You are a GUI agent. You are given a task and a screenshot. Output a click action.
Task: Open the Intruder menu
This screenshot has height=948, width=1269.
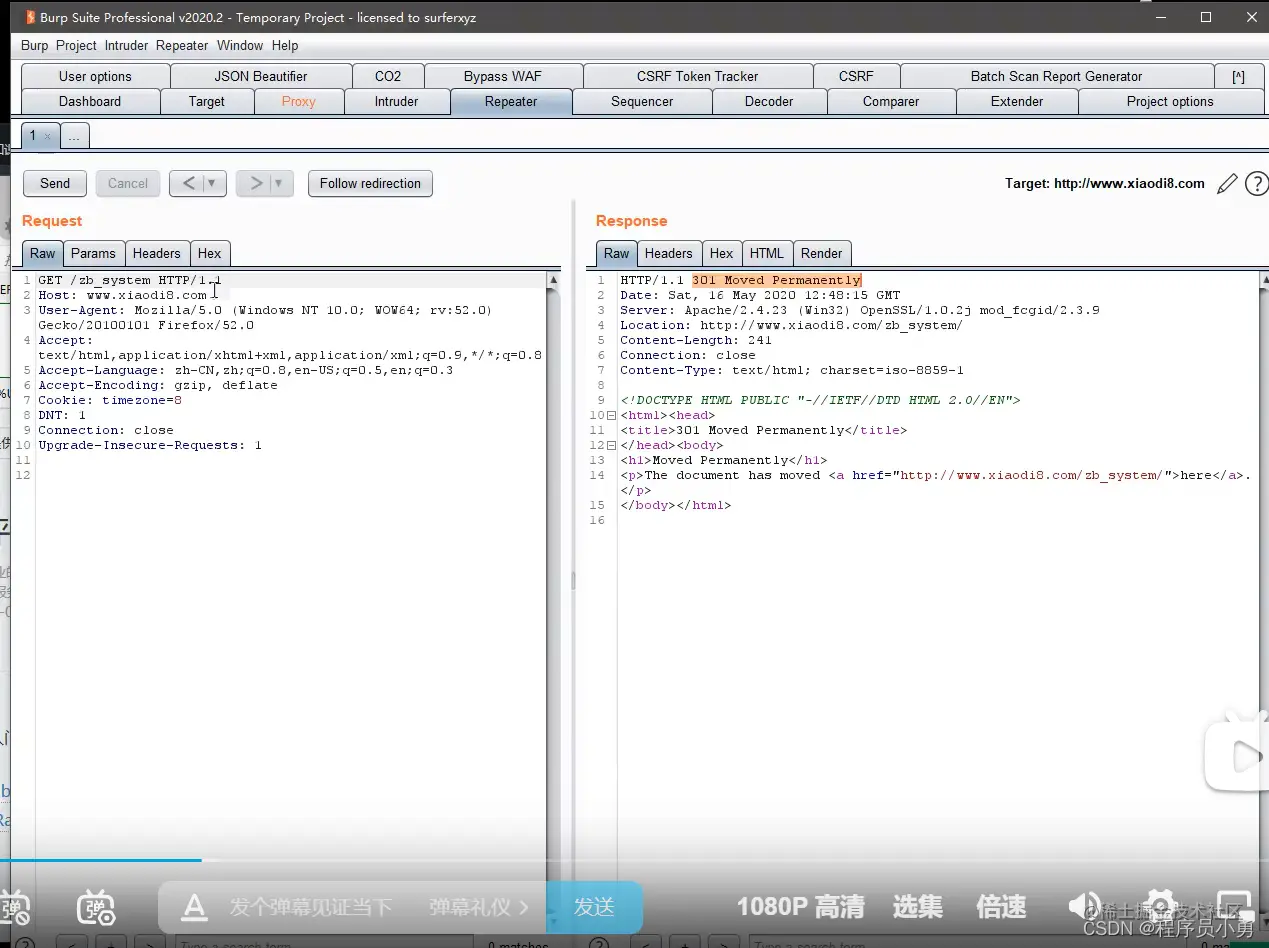coord(126,45)
